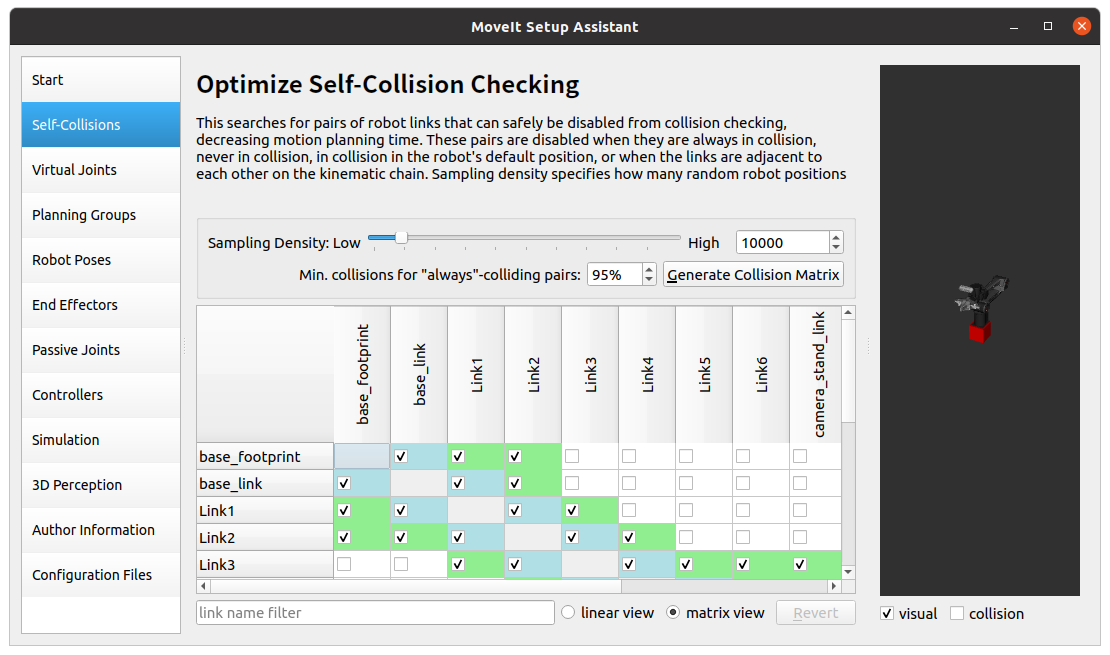Check Link2 row Link5 checkbox
This screenshot has height=655, width=1110.
pyautogui.click(x=686, y=537)
